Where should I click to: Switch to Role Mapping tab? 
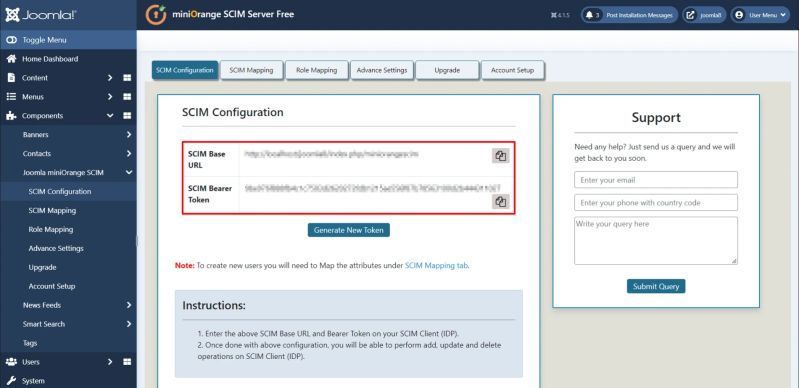316,70
